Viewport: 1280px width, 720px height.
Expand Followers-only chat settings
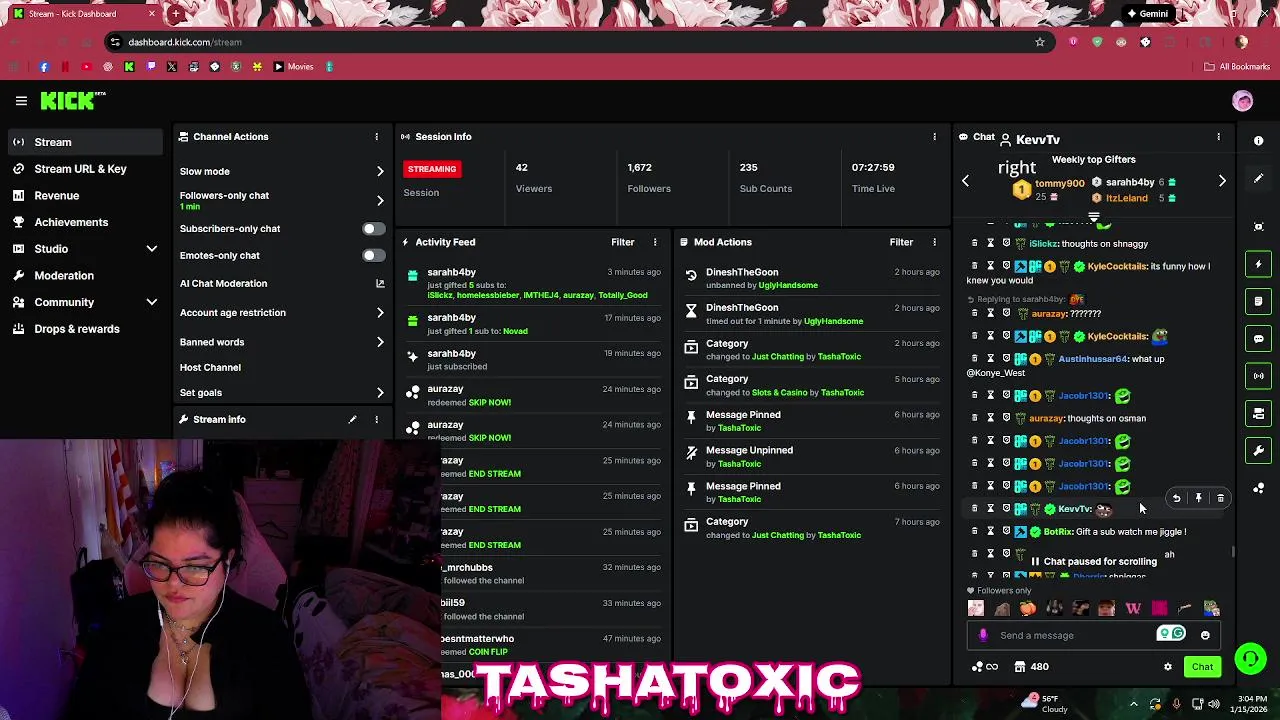(x=380, y=200)
